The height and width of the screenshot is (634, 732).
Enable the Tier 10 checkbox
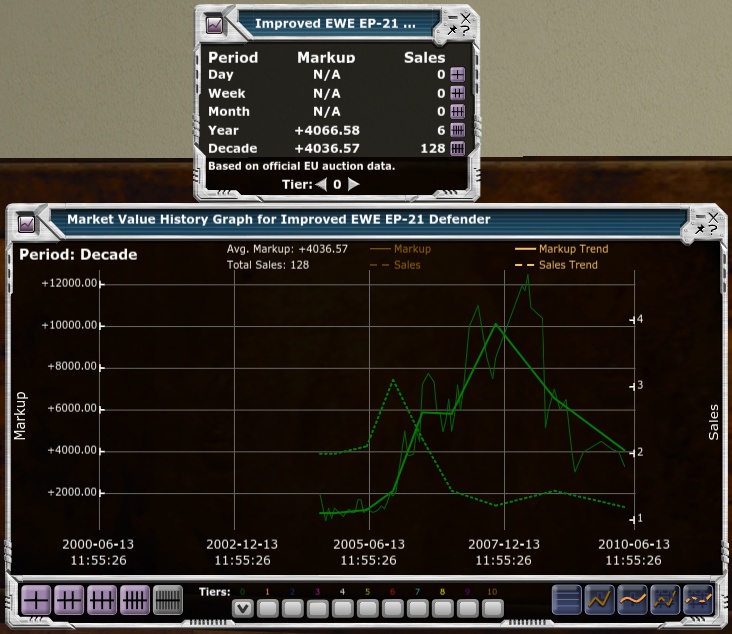click(x=492, y=607)
